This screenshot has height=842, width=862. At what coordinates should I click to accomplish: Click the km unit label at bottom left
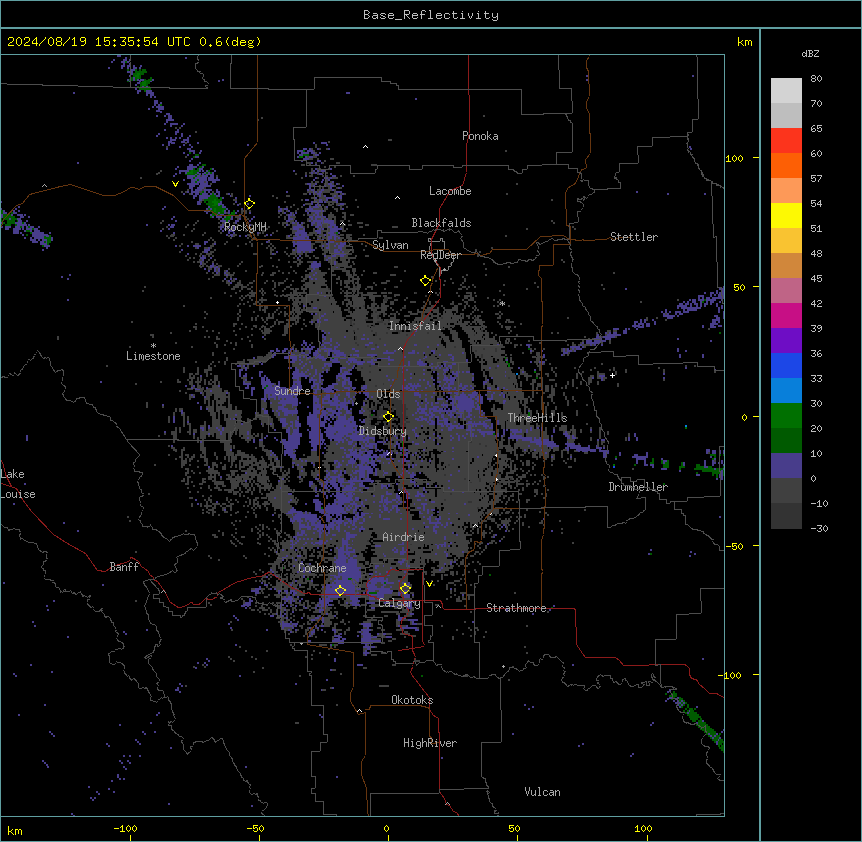(15, 831)
